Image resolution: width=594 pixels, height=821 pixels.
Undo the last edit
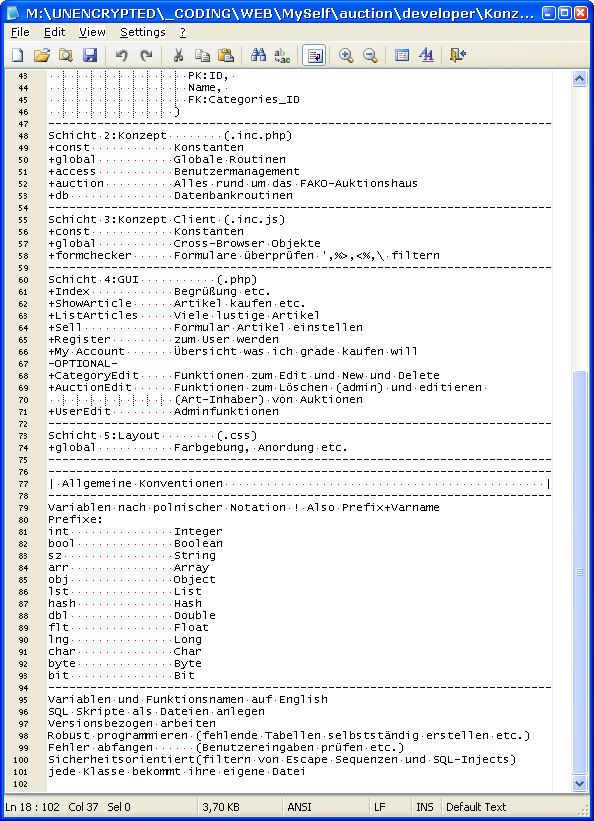[x=122, y=55]
